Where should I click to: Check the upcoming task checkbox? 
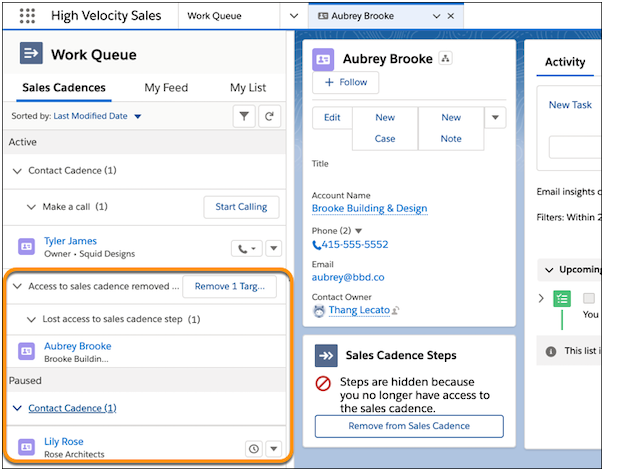(x=589, y=299)
